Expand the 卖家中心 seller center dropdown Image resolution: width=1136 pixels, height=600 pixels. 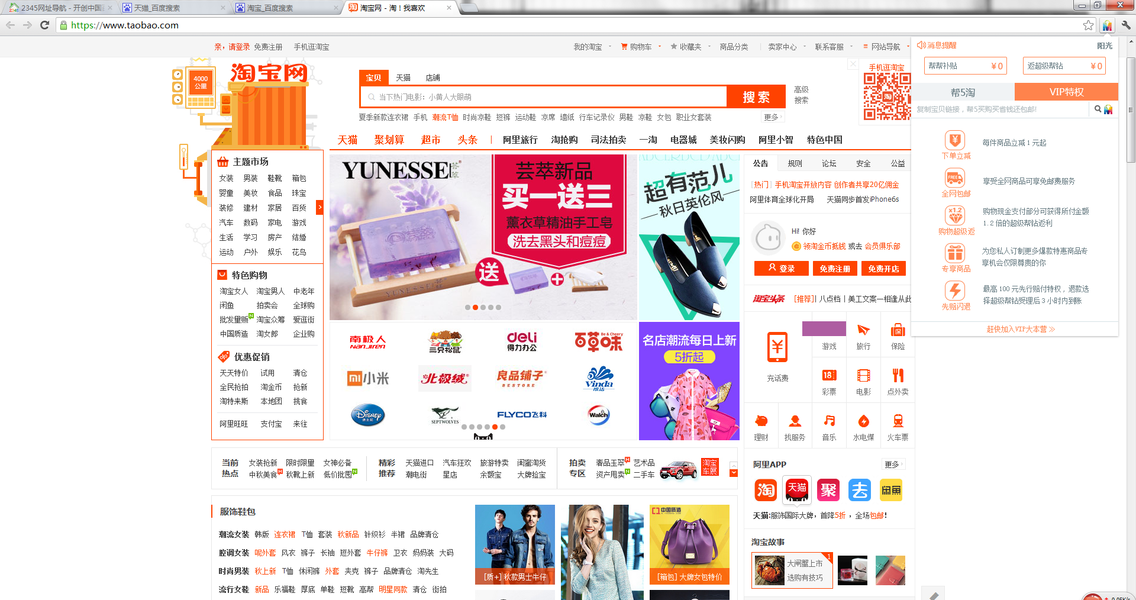click(785, 46)
